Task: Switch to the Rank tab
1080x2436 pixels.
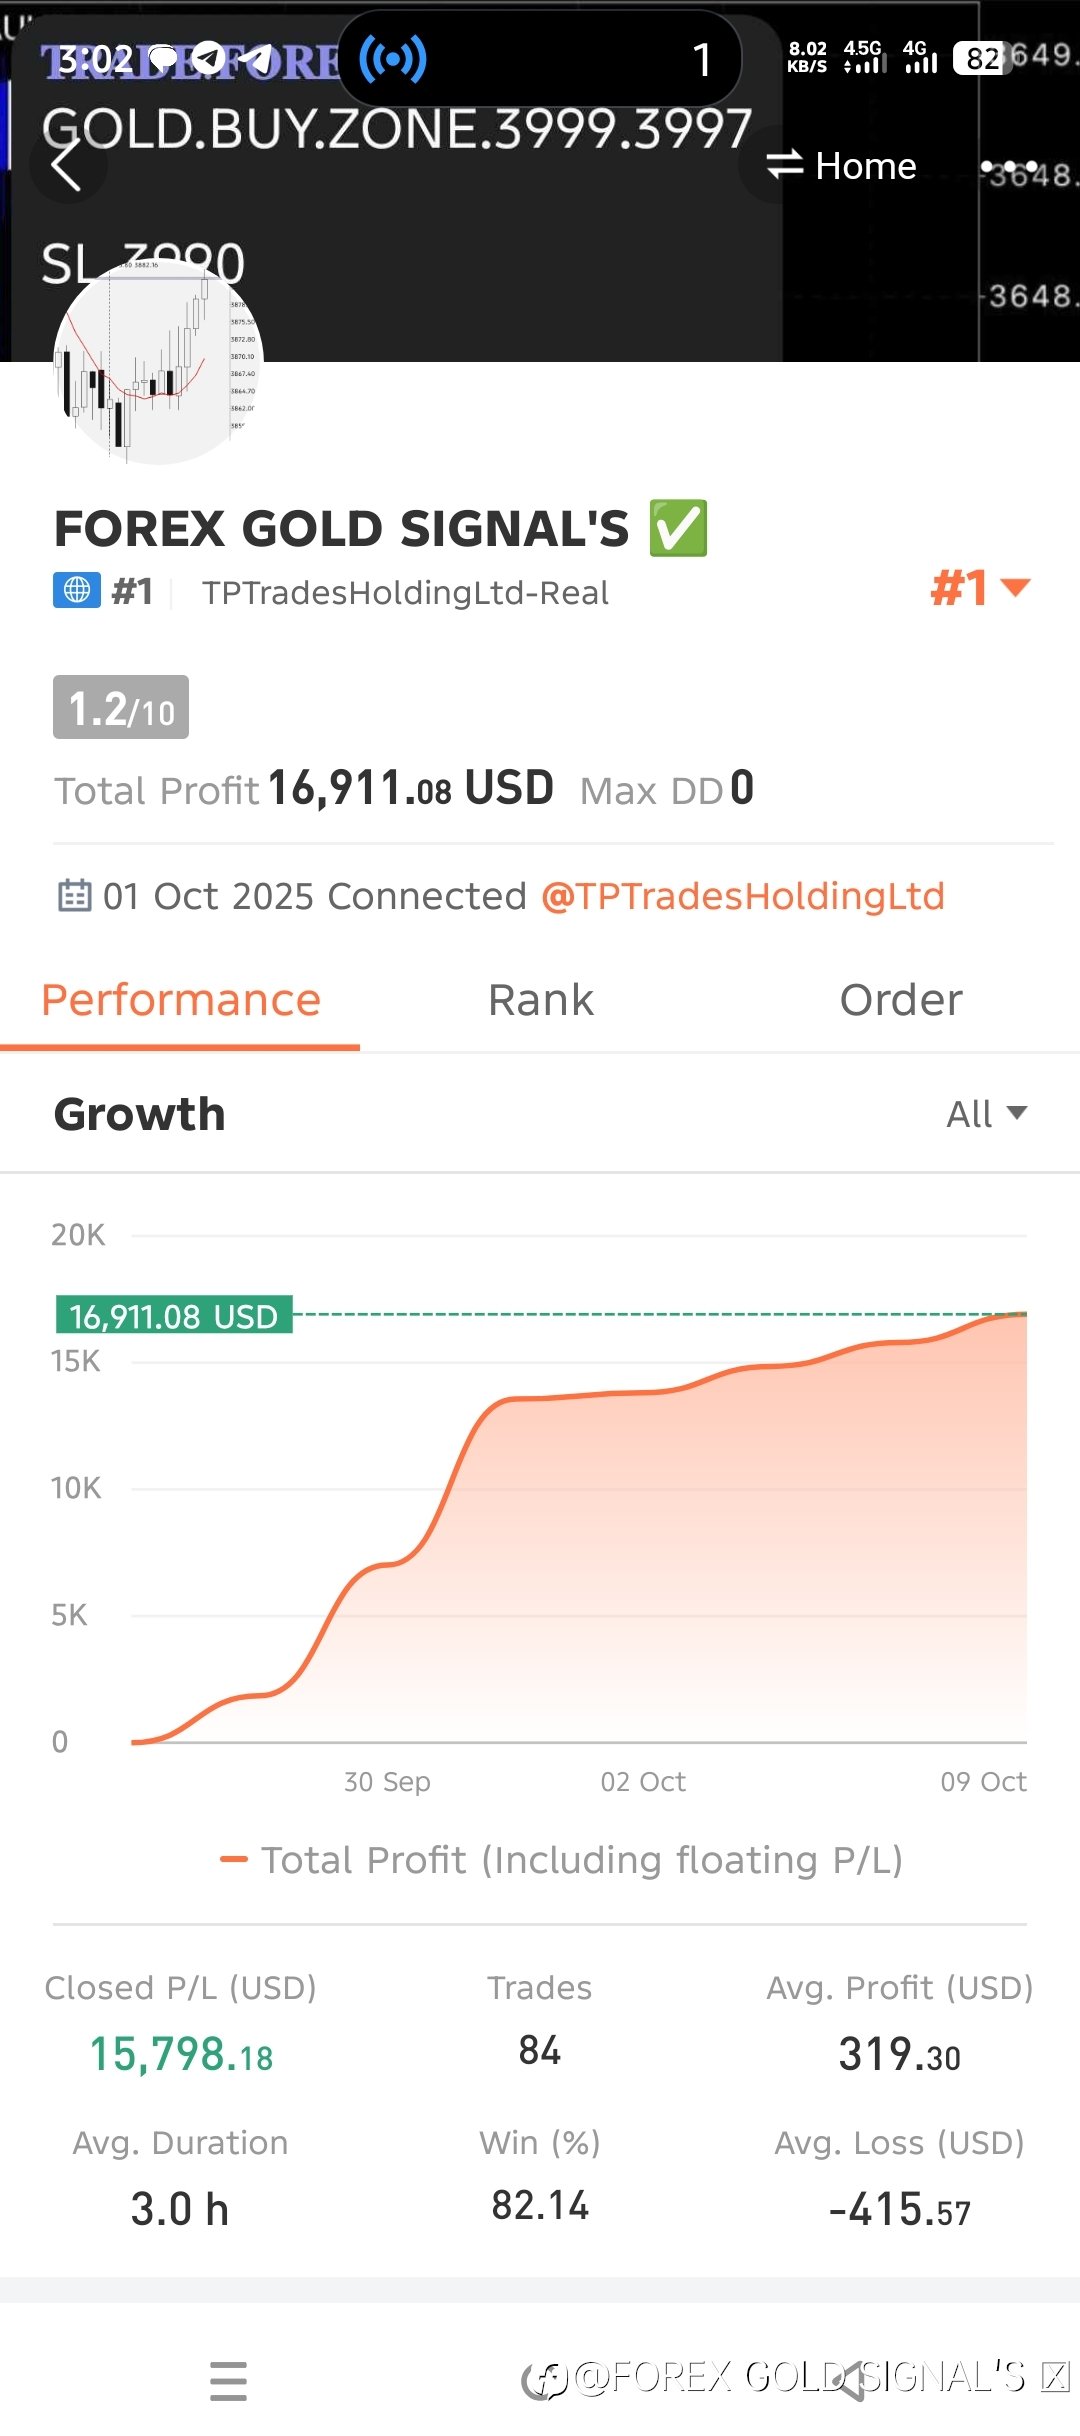Action: [x=540, y=1000]
